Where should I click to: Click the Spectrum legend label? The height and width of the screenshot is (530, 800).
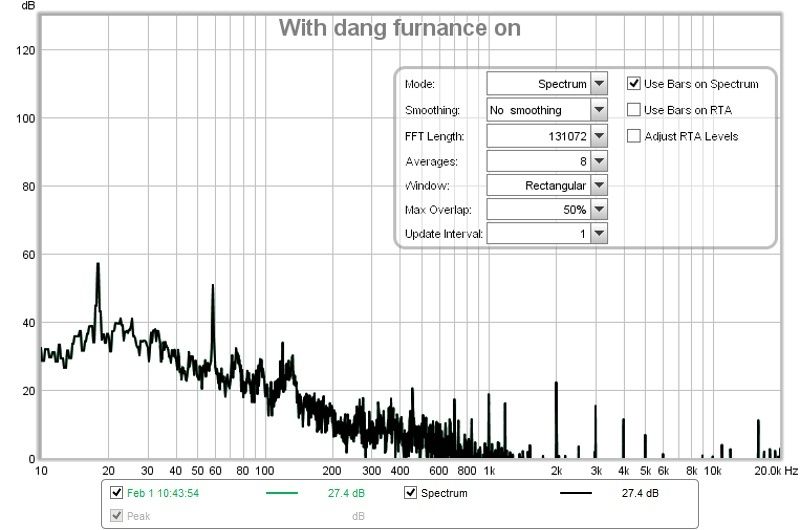coord(444,493)
